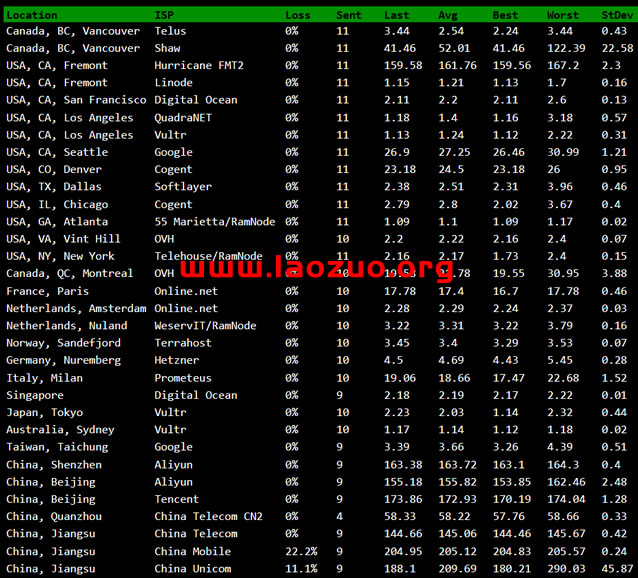
Task: Click the Taiwan, Taichung location
Action: 57,447
